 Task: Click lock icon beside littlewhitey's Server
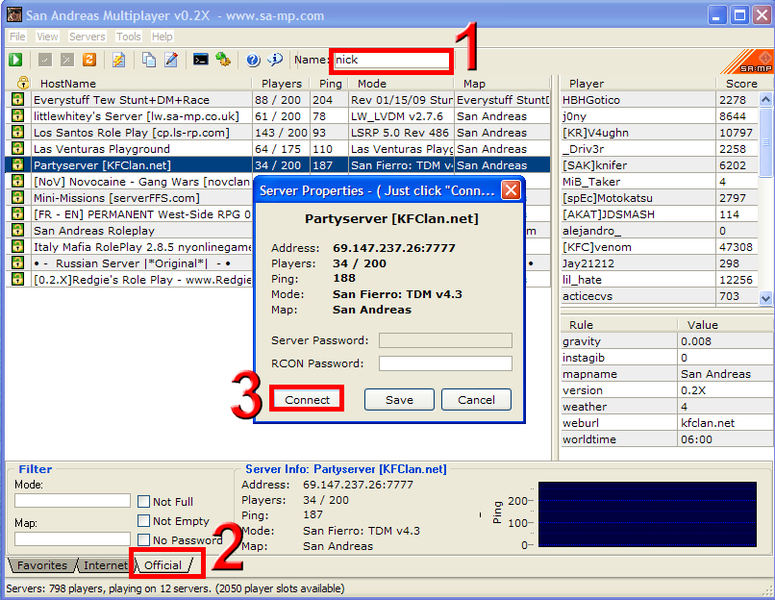[18, 116]
